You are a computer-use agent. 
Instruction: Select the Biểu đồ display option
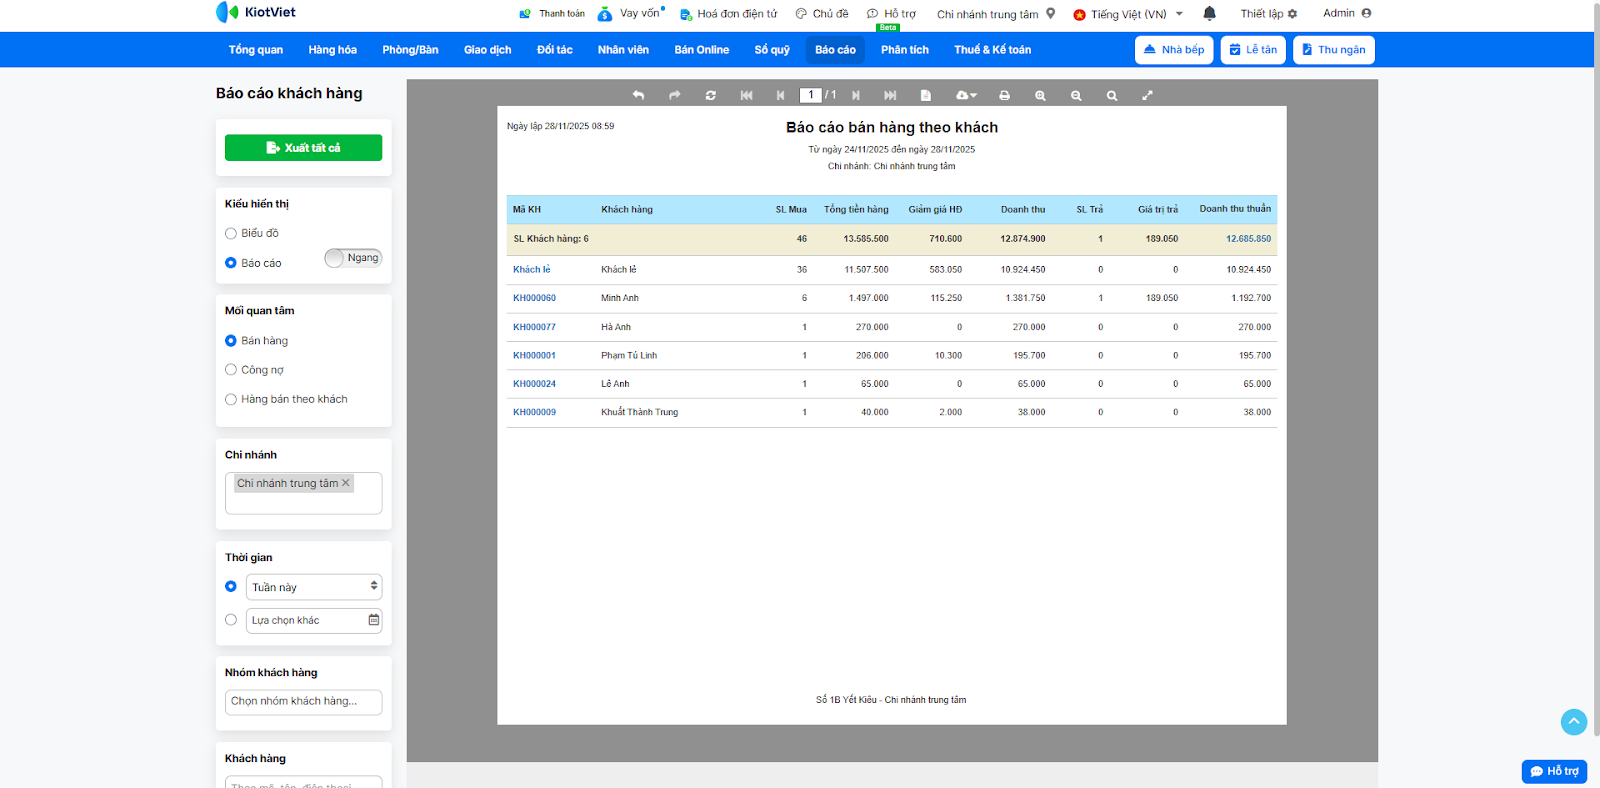pyautogui.click(x=231, y=233)
